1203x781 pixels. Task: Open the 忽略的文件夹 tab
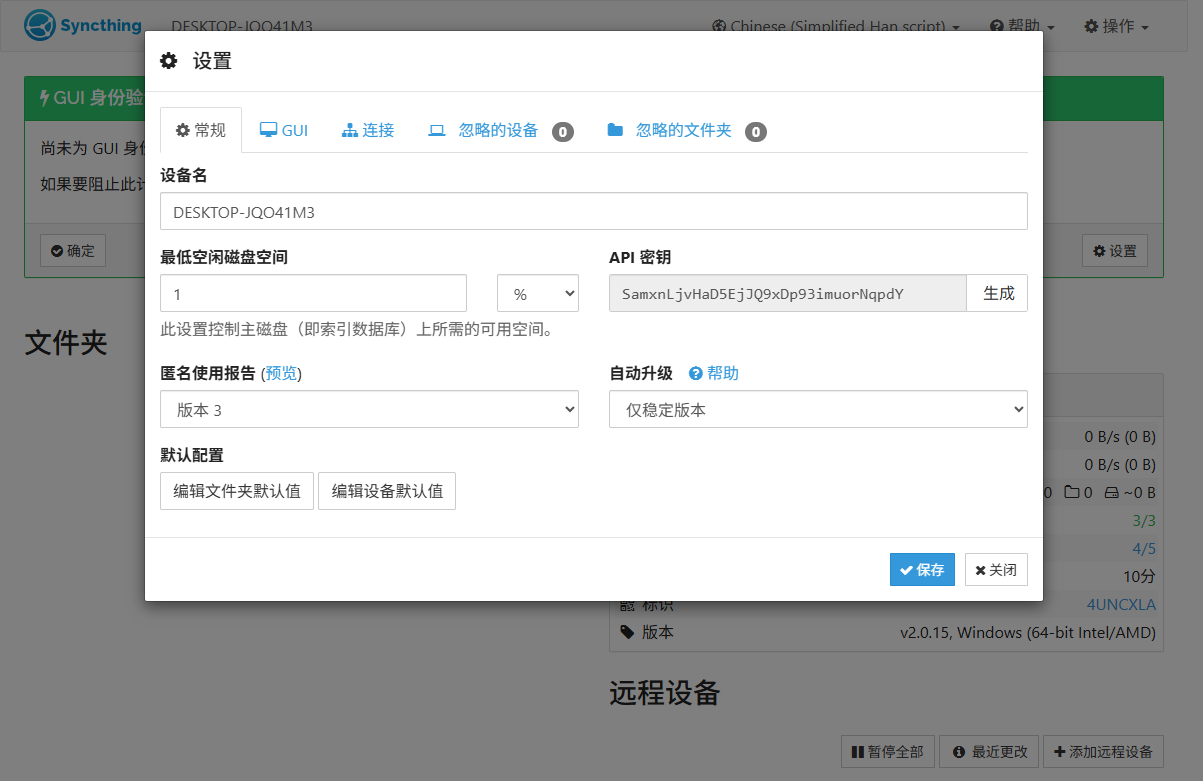tap(684, 131)
